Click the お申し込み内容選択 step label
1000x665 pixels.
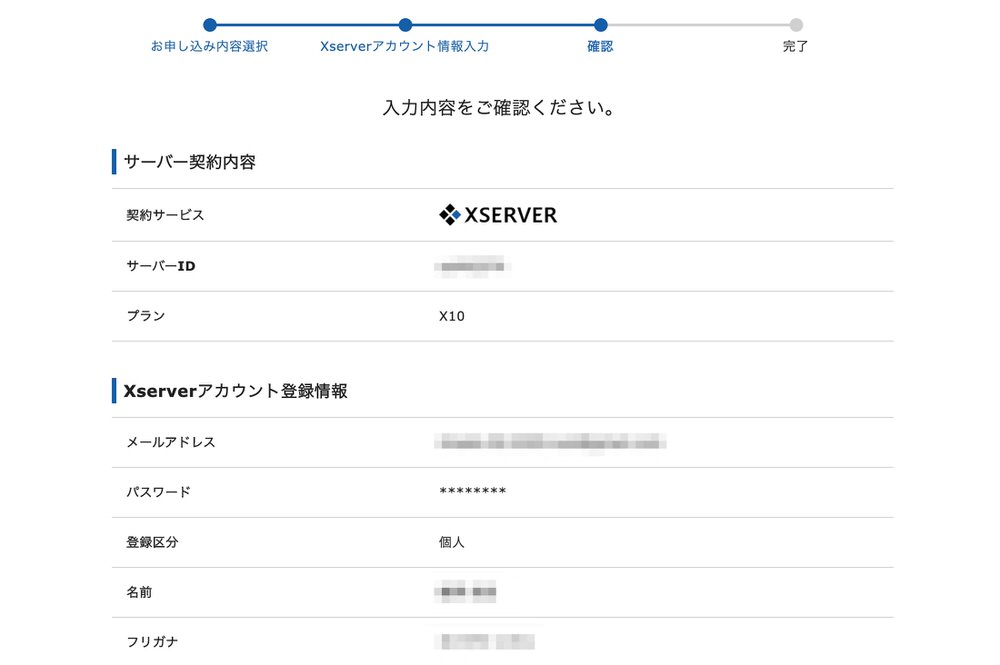coord(209,47)
